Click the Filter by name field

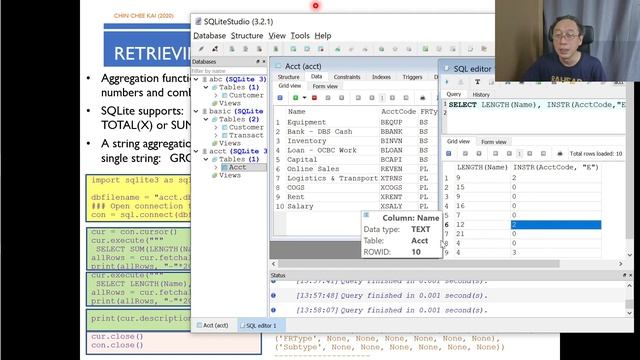click(x=229, y=71)
